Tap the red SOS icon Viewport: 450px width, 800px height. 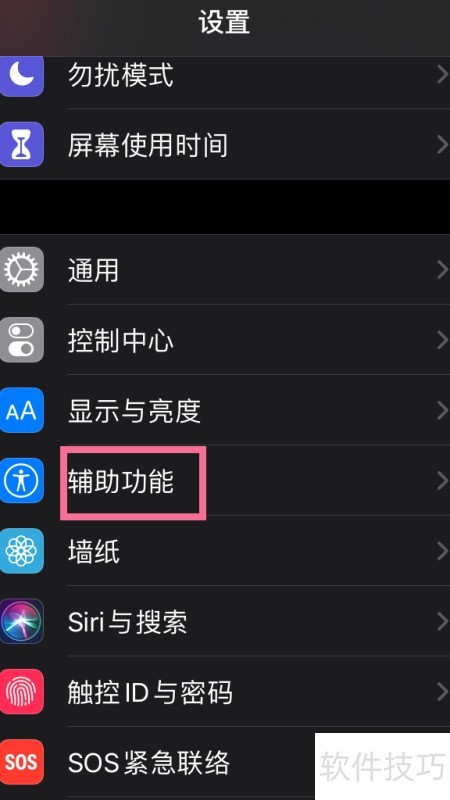click(21, 762)
